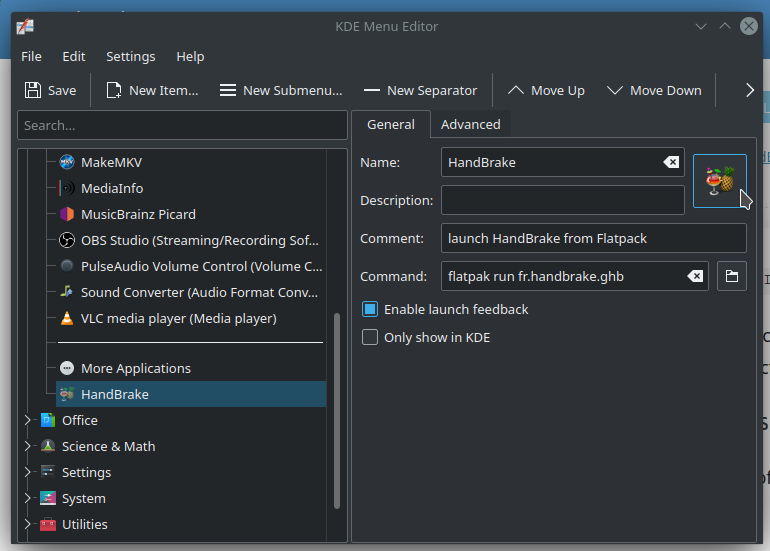Open the File menu
The image size is (770, 551).
(x=31, y=56)
